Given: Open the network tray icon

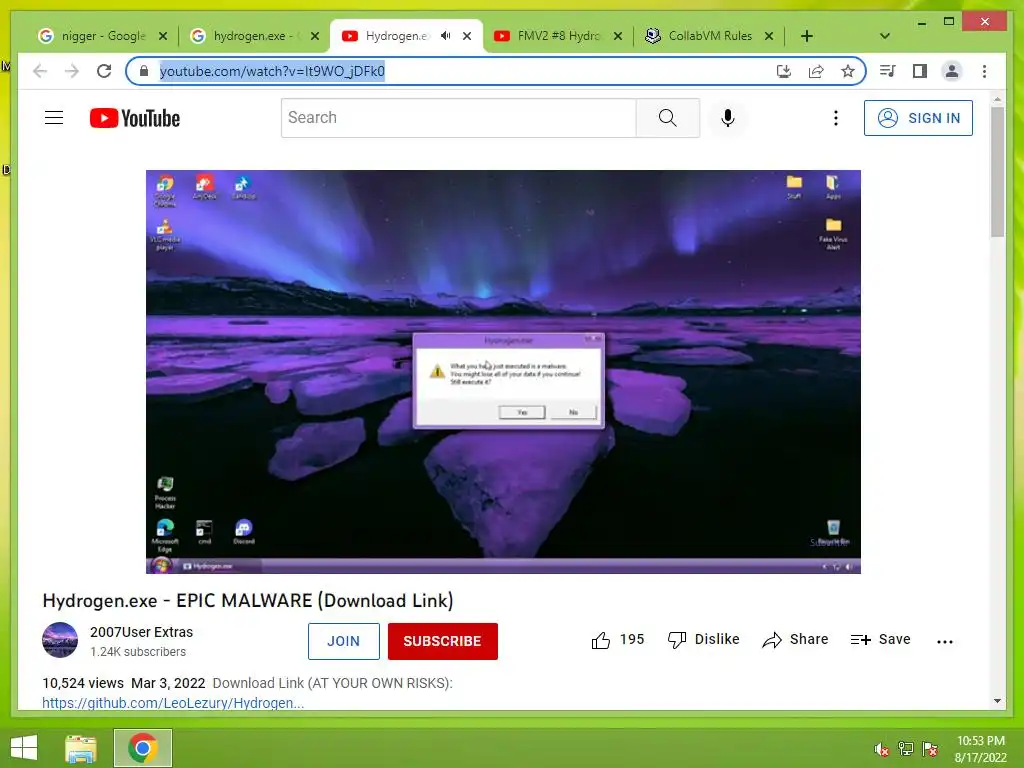Looking at the screenshot, I should coord(906,749).
